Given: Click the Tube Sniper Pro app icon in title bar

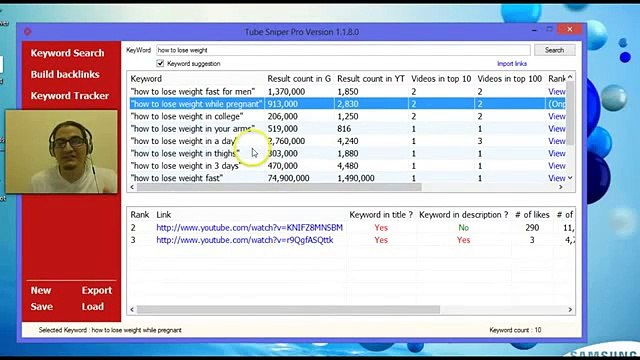Looking at the screenshot, I should [27, 31].
